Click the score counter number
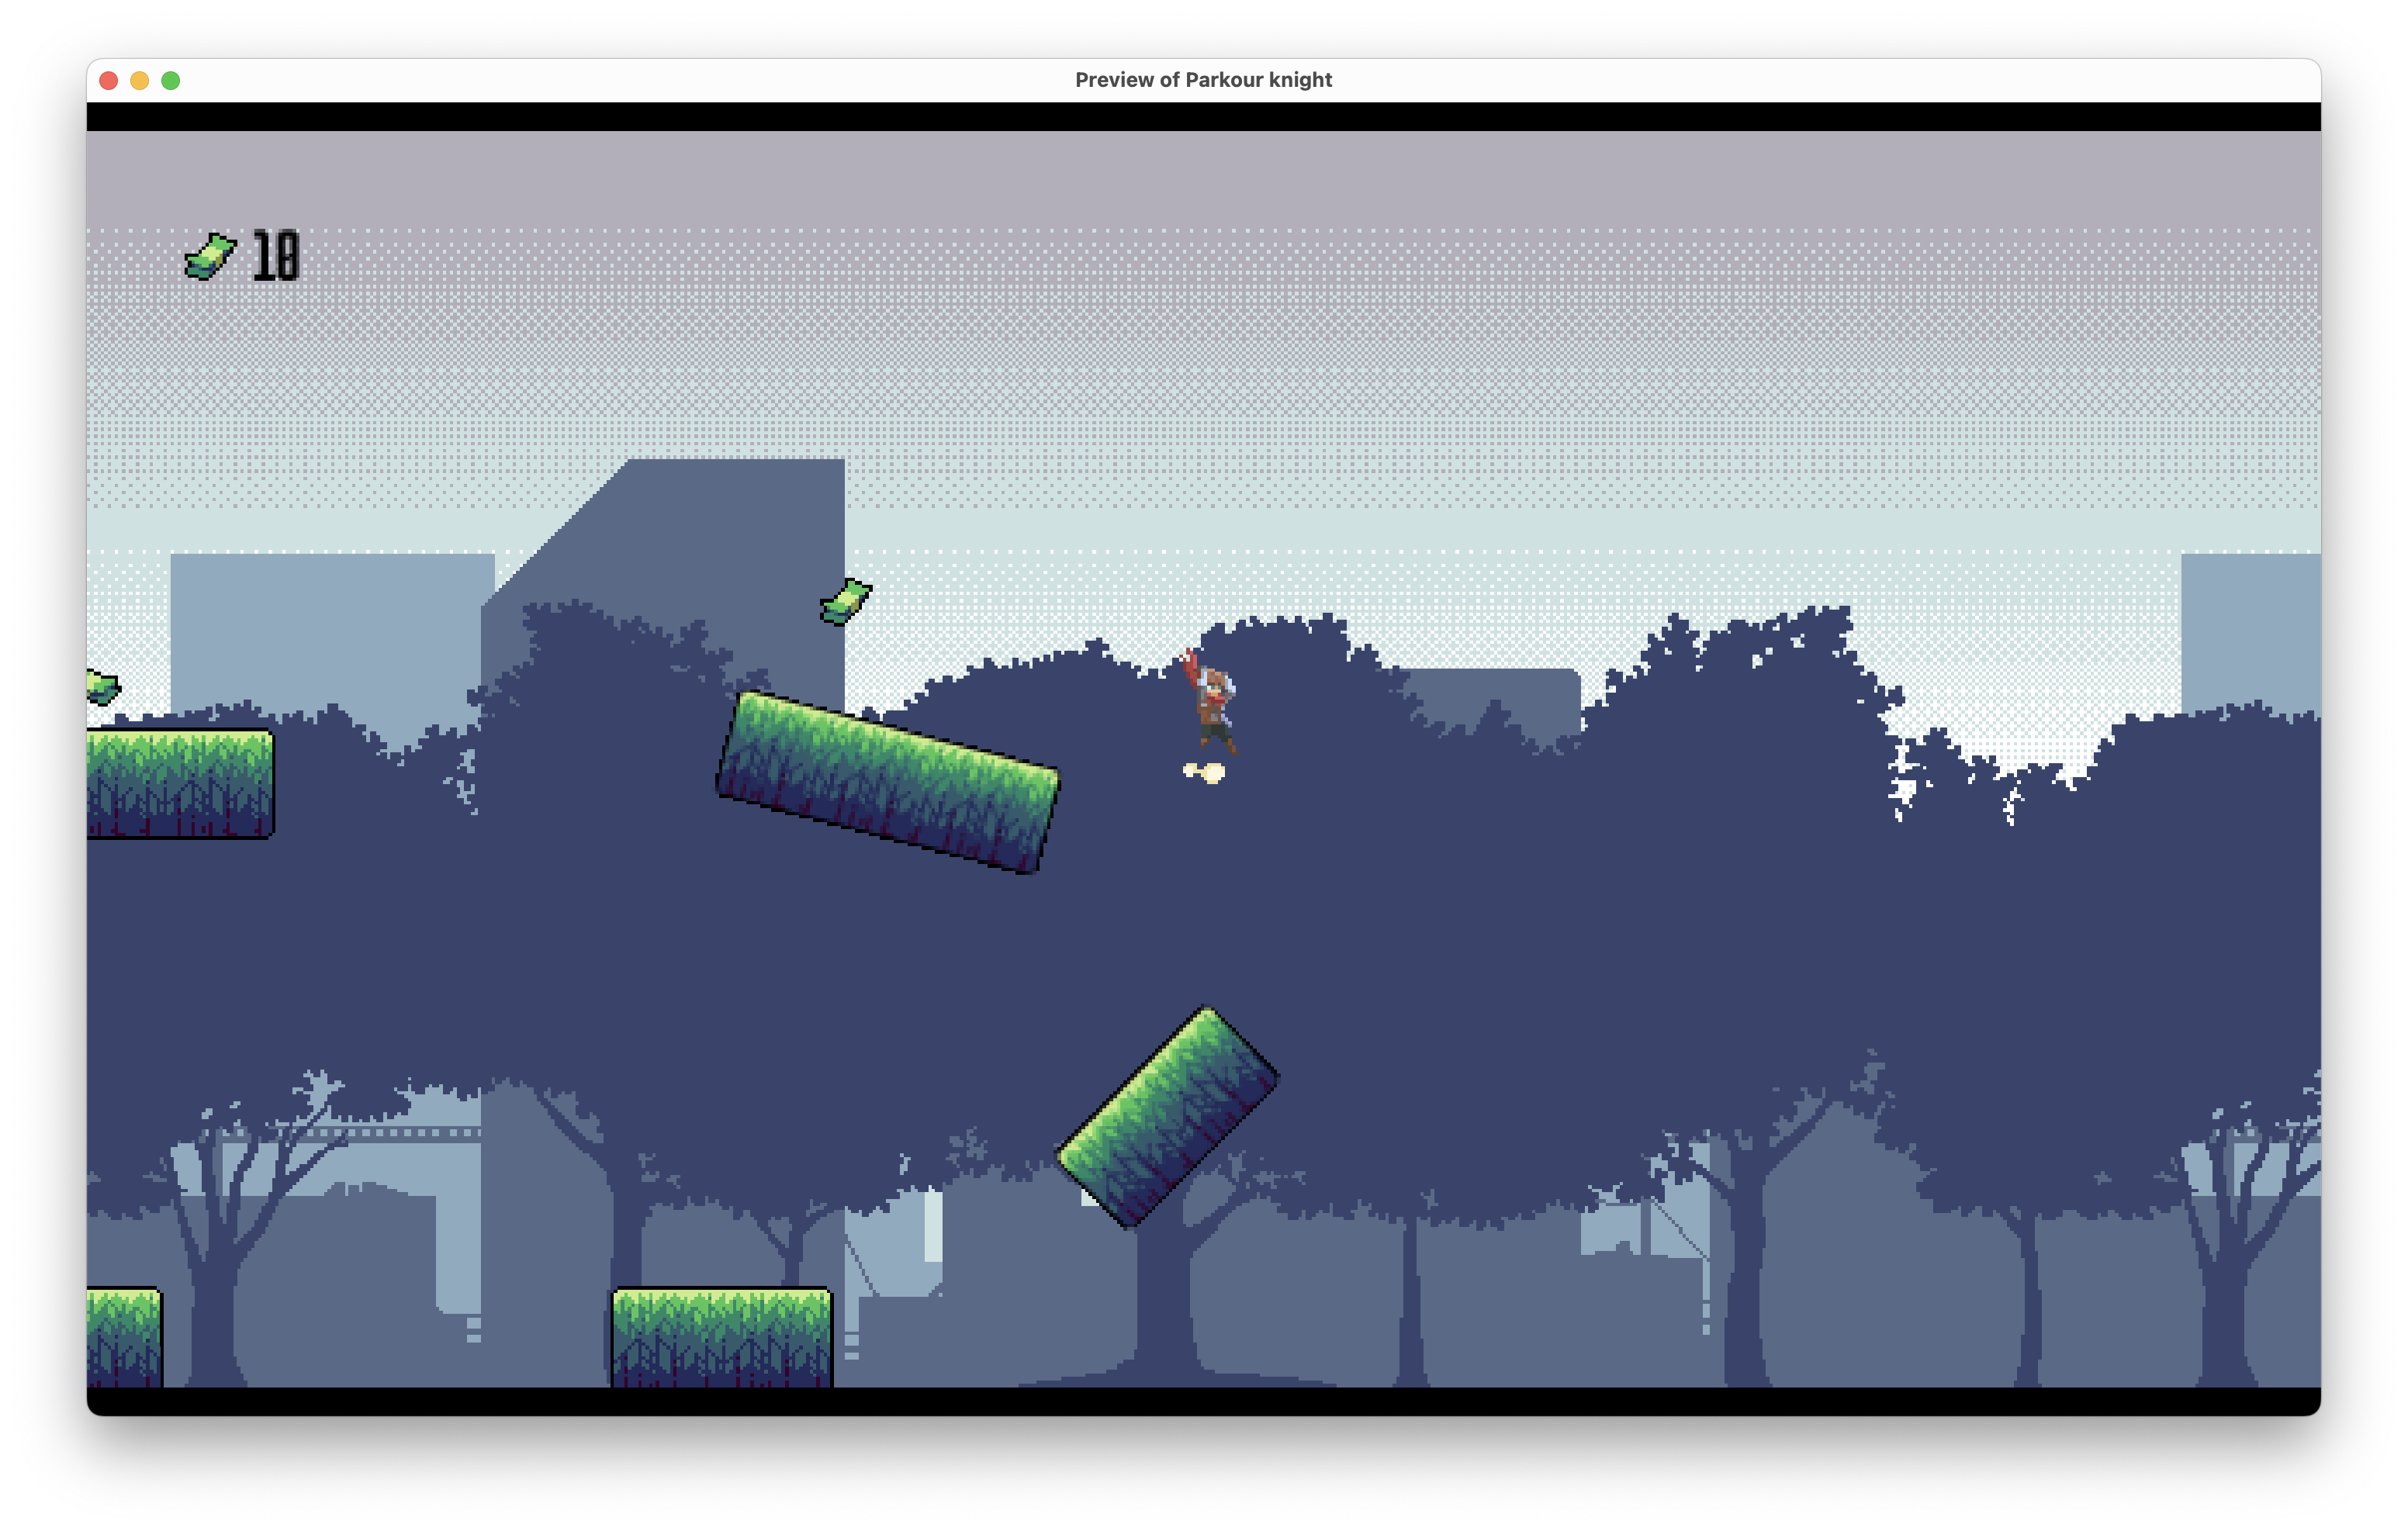 pos(276,257)
